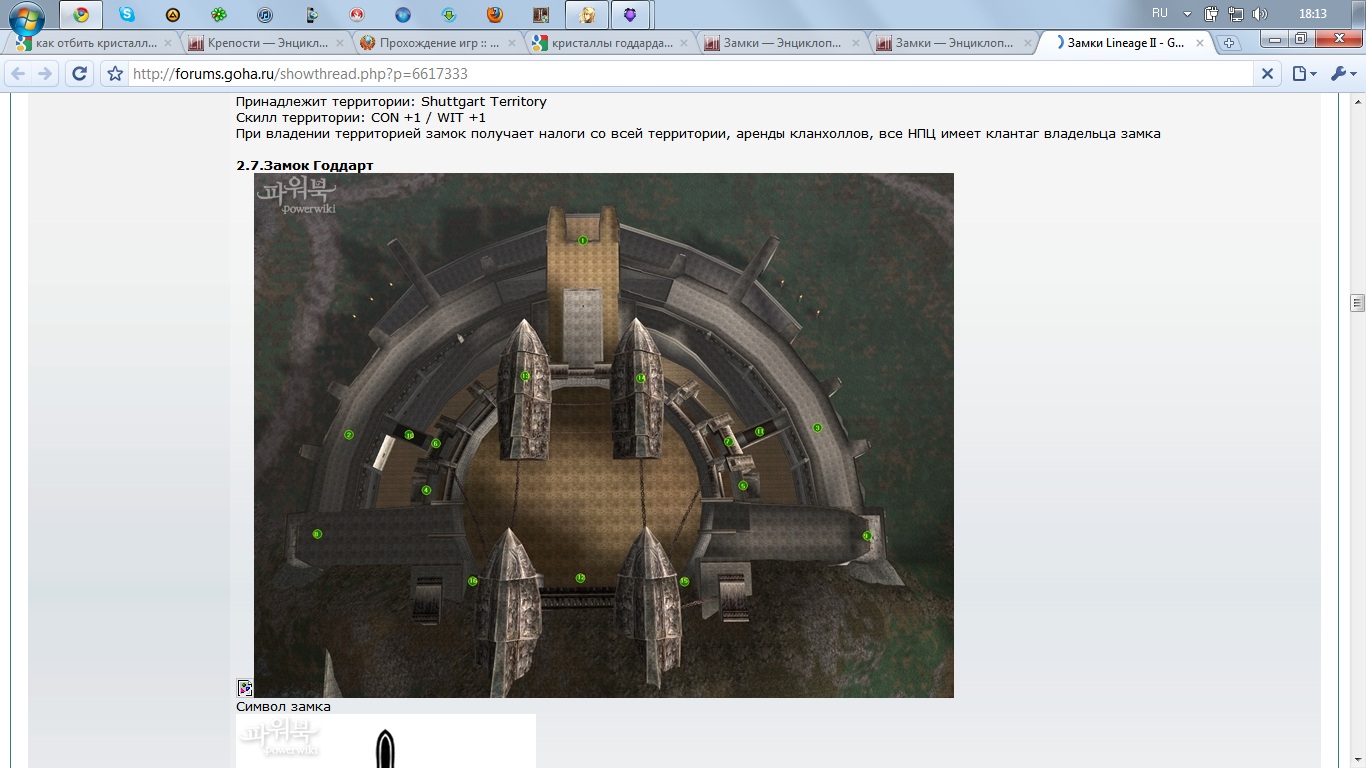Switch to the 'Прохождение игр' tab
Viewport: 1366px width, 768px height.
(x=436, y=43)
